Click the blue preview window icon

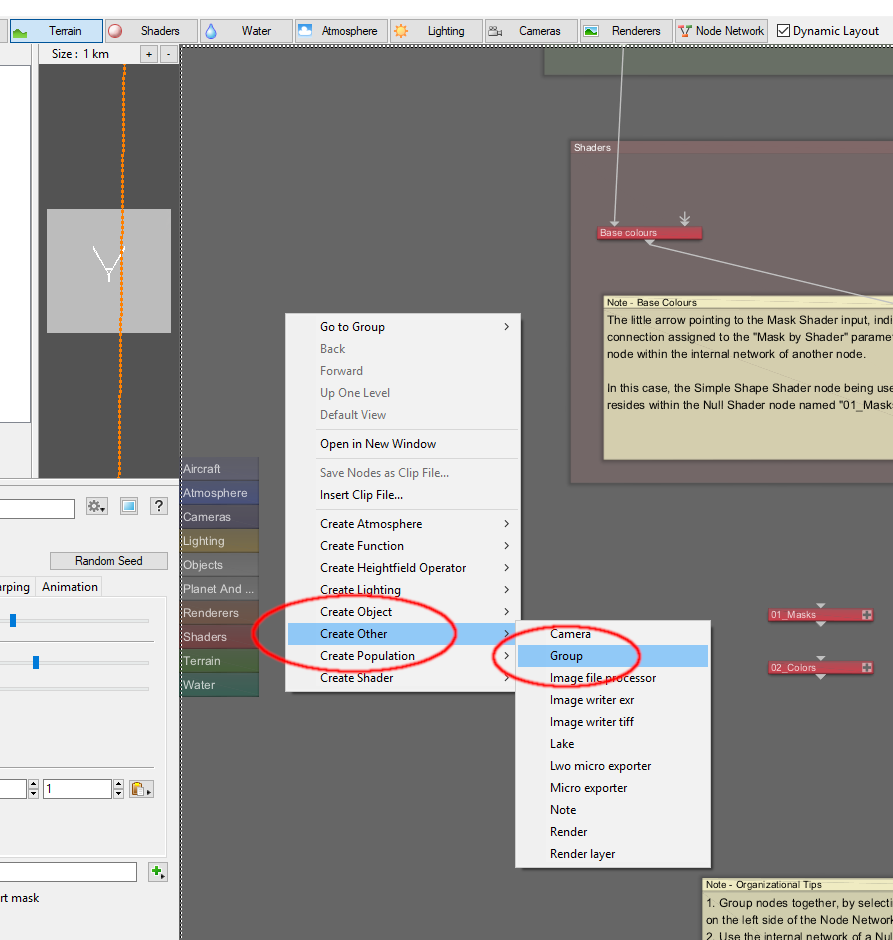point(129,507)
